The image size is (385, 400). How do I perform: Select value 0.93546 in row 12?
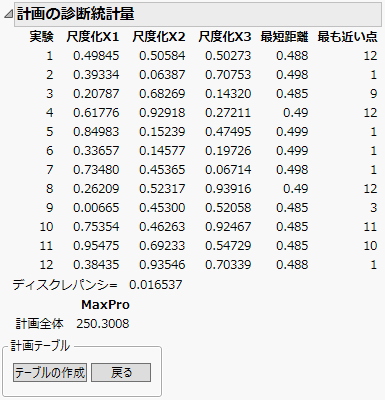coord(162,265)
